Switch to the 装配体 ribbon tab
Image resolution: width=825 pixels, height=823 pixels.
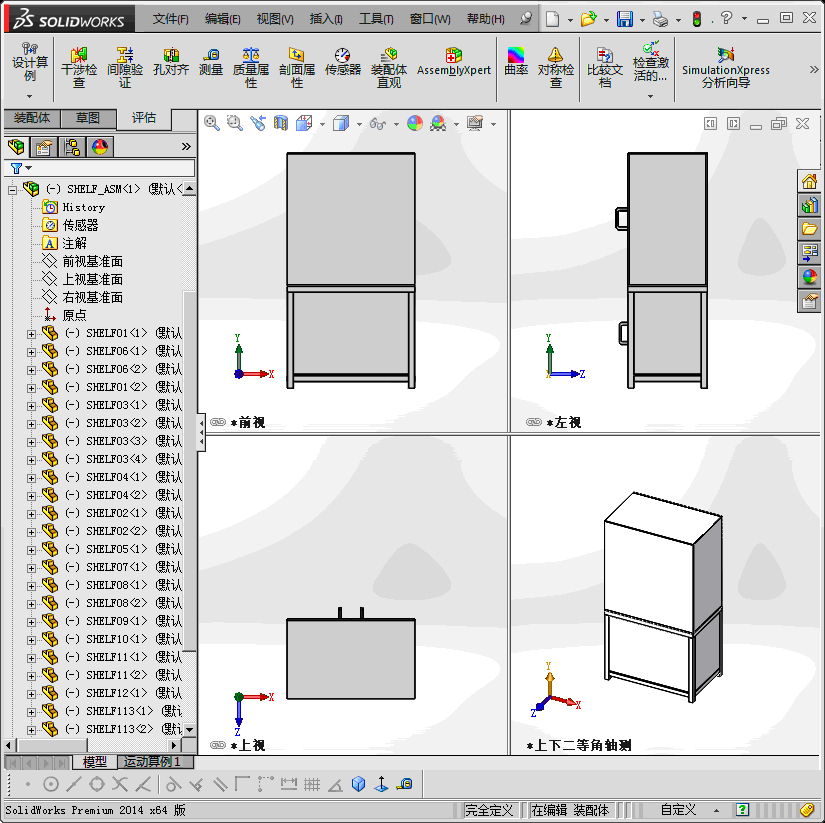point(32,118)
